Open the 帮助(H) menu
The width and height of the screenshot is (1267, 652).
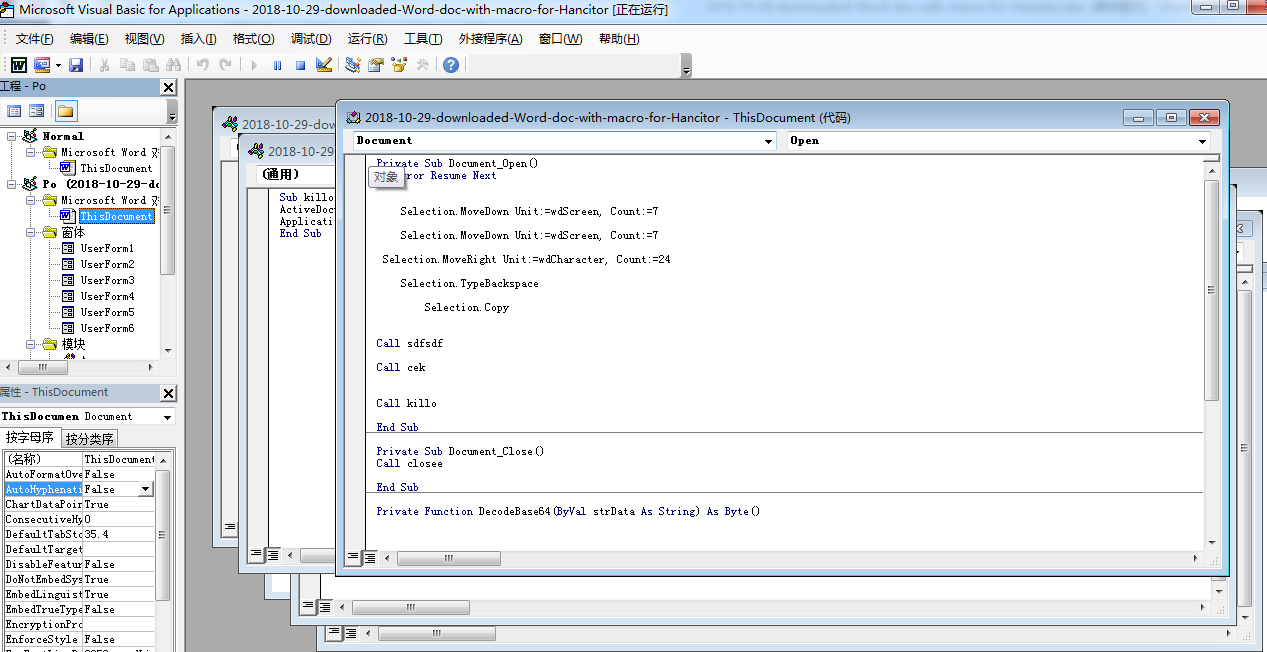619,39
